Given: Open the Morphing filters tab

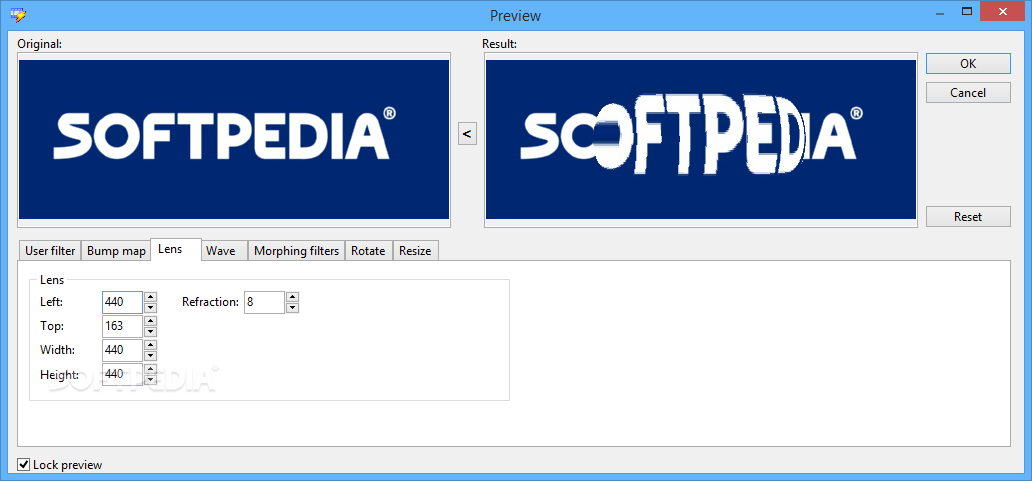Looking at the screenshot, I should (x=296, y=251).
